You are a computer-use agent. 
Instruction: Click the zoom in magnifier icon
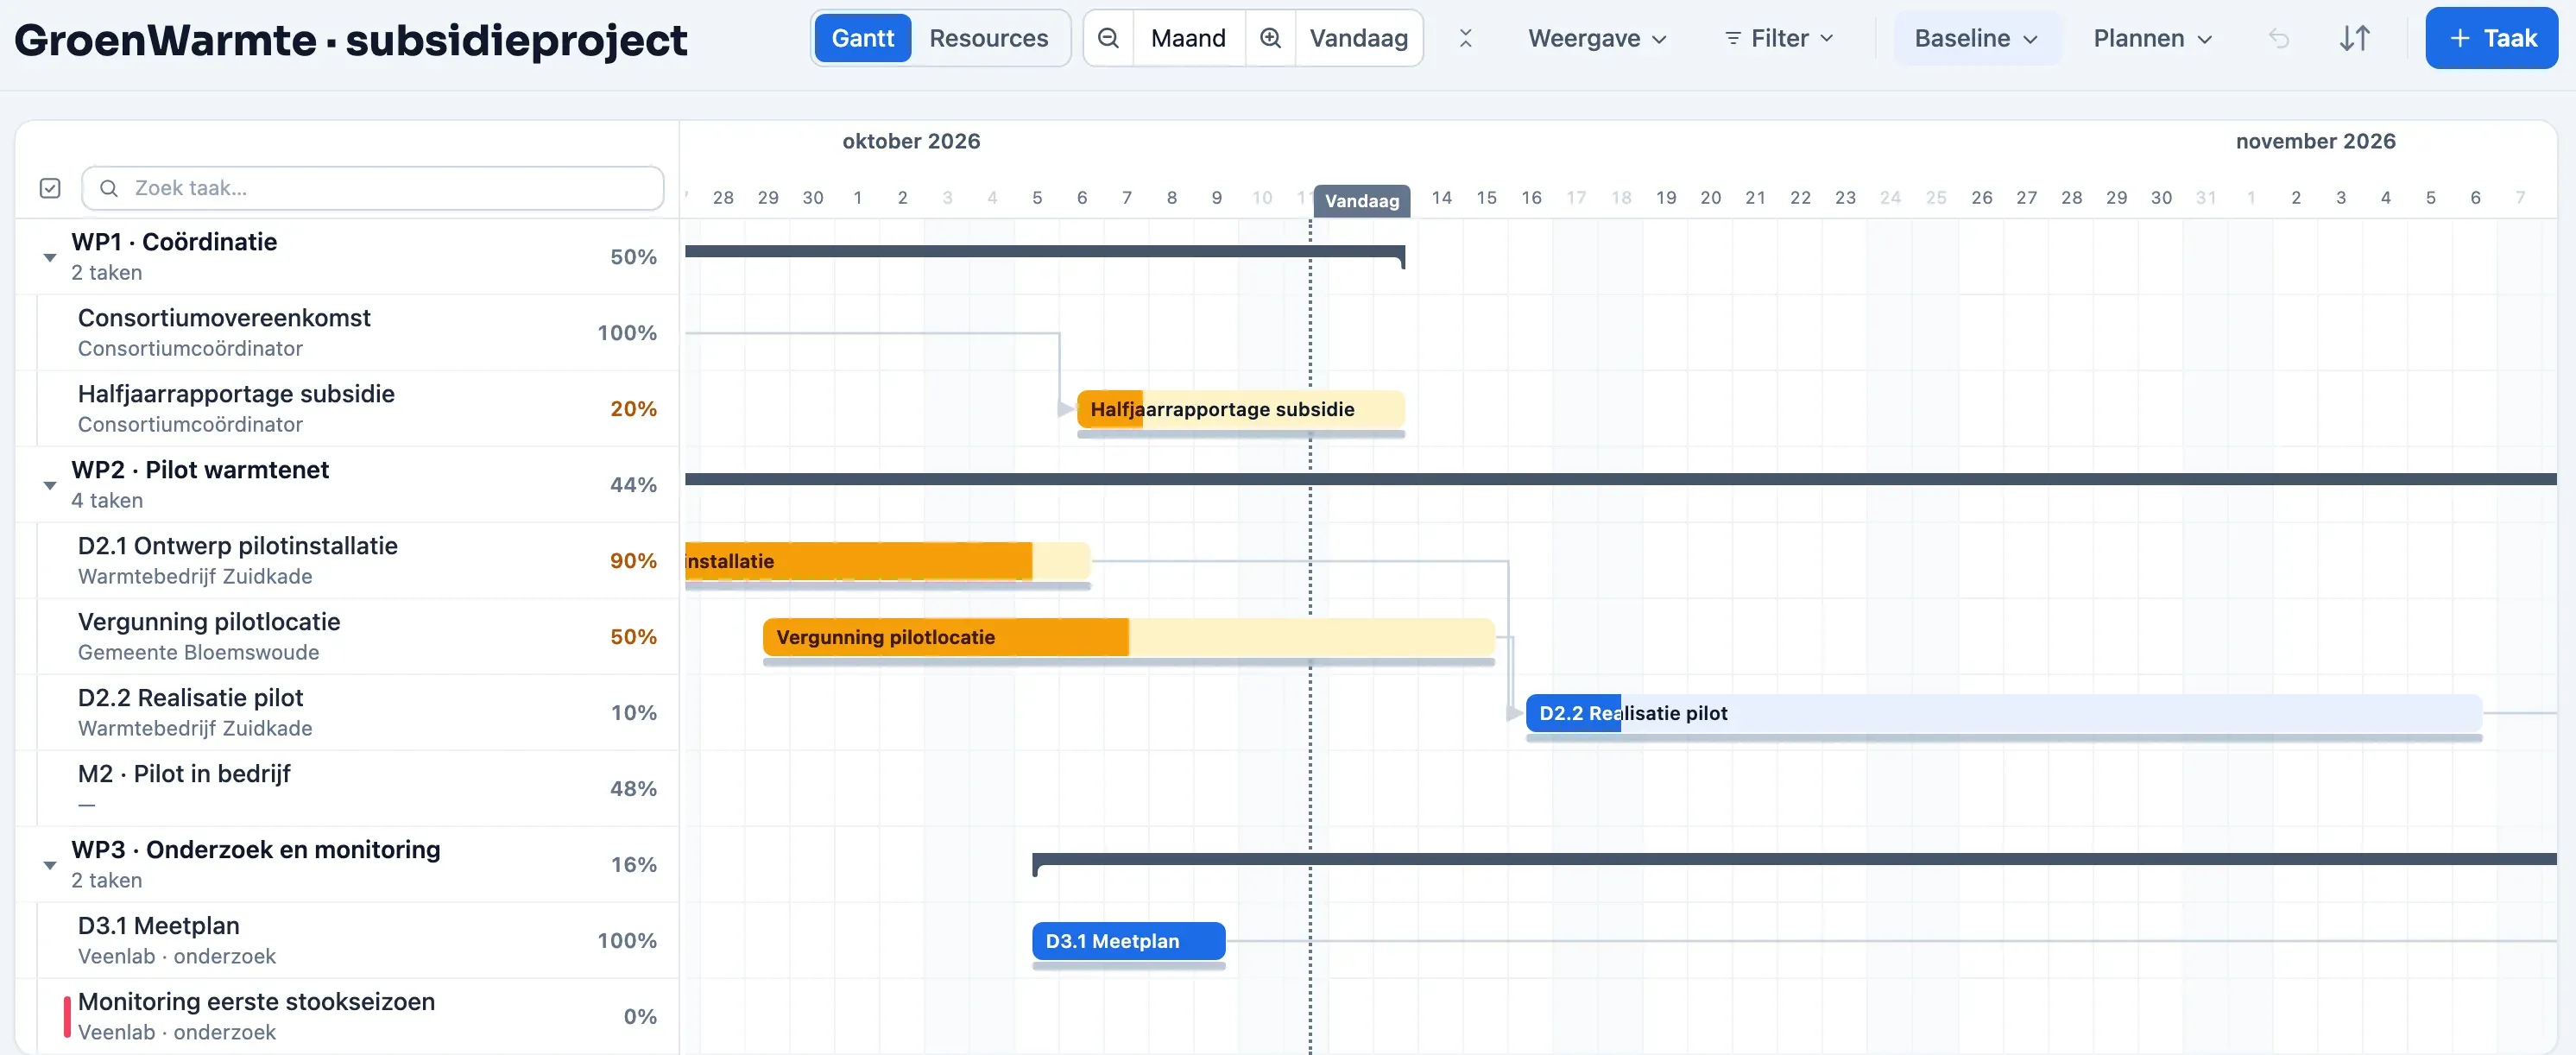(1270, 38)
